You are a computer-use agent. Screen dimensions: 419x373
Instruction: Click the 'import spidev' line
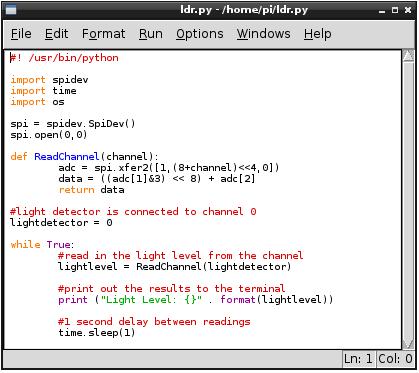point(49,80)
